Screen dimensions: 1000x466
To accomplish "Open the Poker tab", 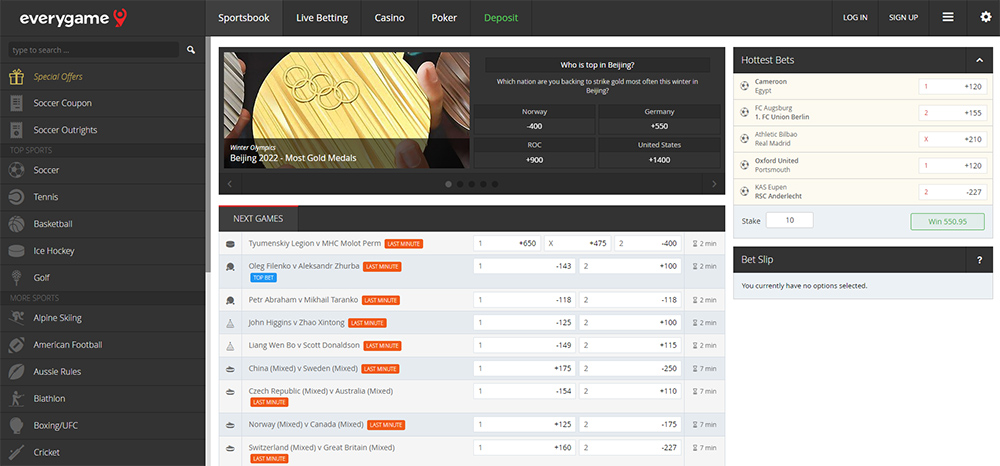I will [x=444, y=18].
